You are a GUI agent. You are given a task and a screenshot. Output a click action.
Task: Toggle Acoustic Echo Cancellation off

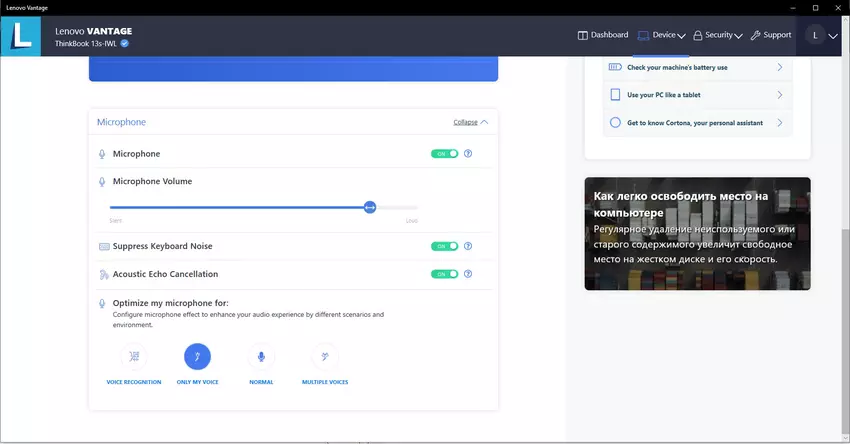444,274
